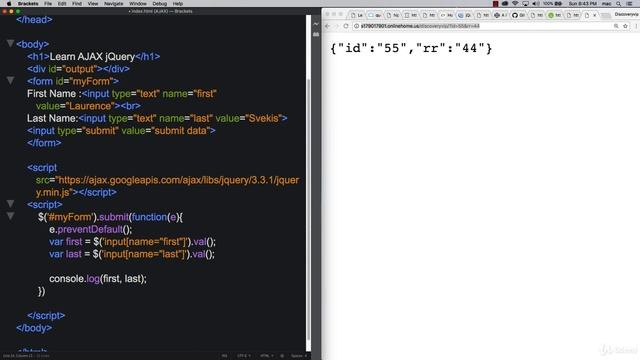Viewport: 640px width, 360px height.
Task: Collapse the submit function fold triangle
Action: click(10, 216)
